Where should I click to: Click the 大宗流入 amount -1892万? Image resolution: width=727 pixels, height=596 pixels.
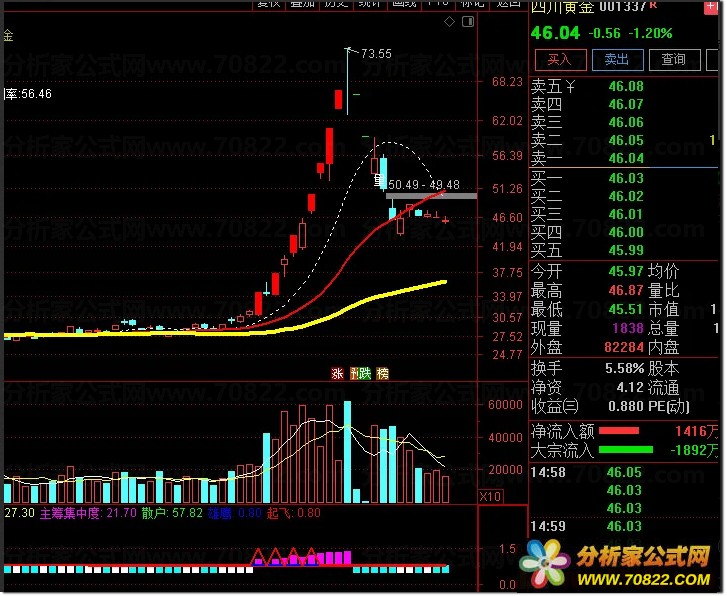(694, 450)
